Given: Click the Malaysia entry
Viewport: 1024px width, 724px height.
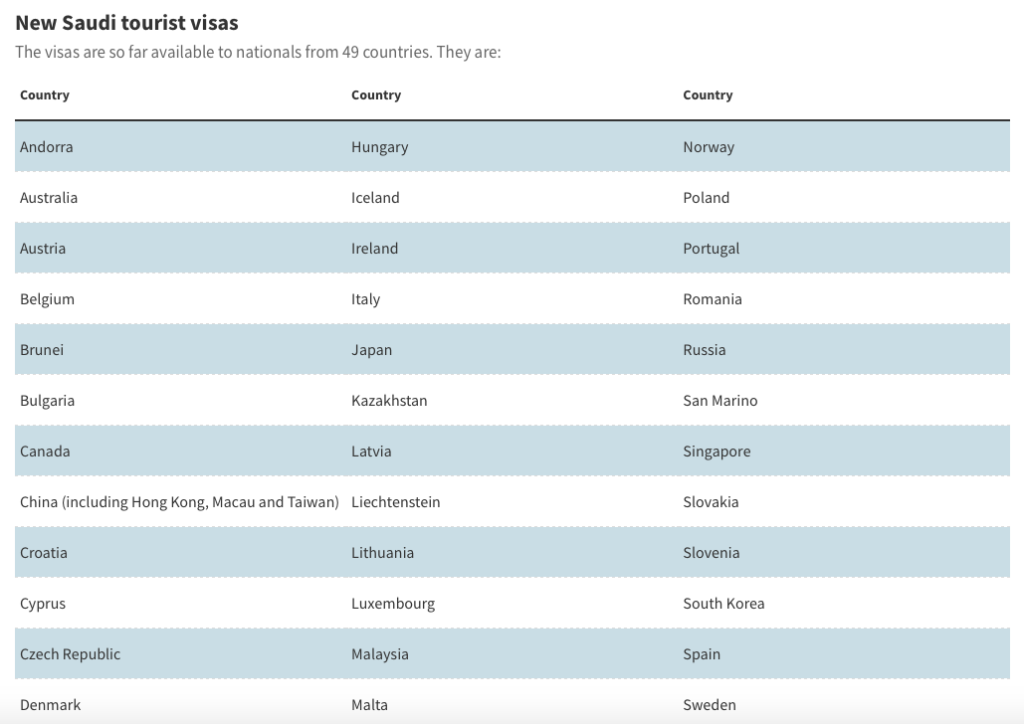Looking at the screenshot, I should click(380, 654).
